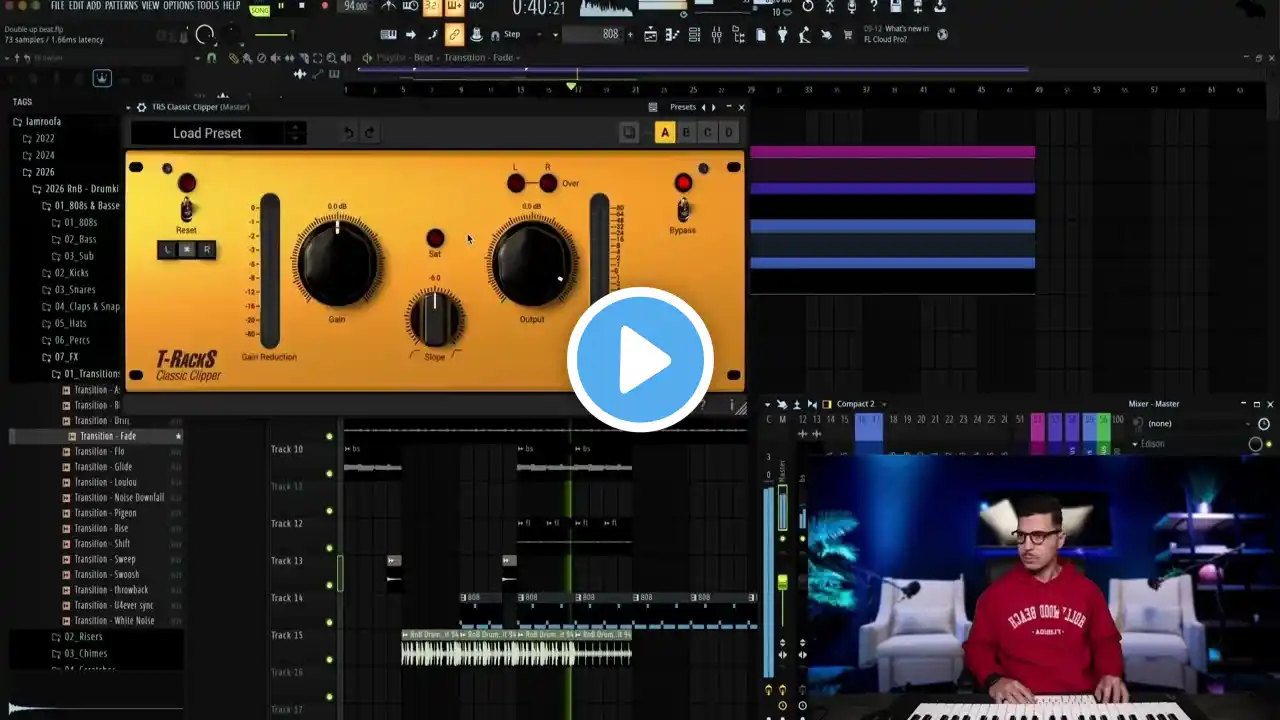The width and height of the screenshot is (1280, 720).
Task: Flip the Reset toggle switch
Action: pos(186,210)
